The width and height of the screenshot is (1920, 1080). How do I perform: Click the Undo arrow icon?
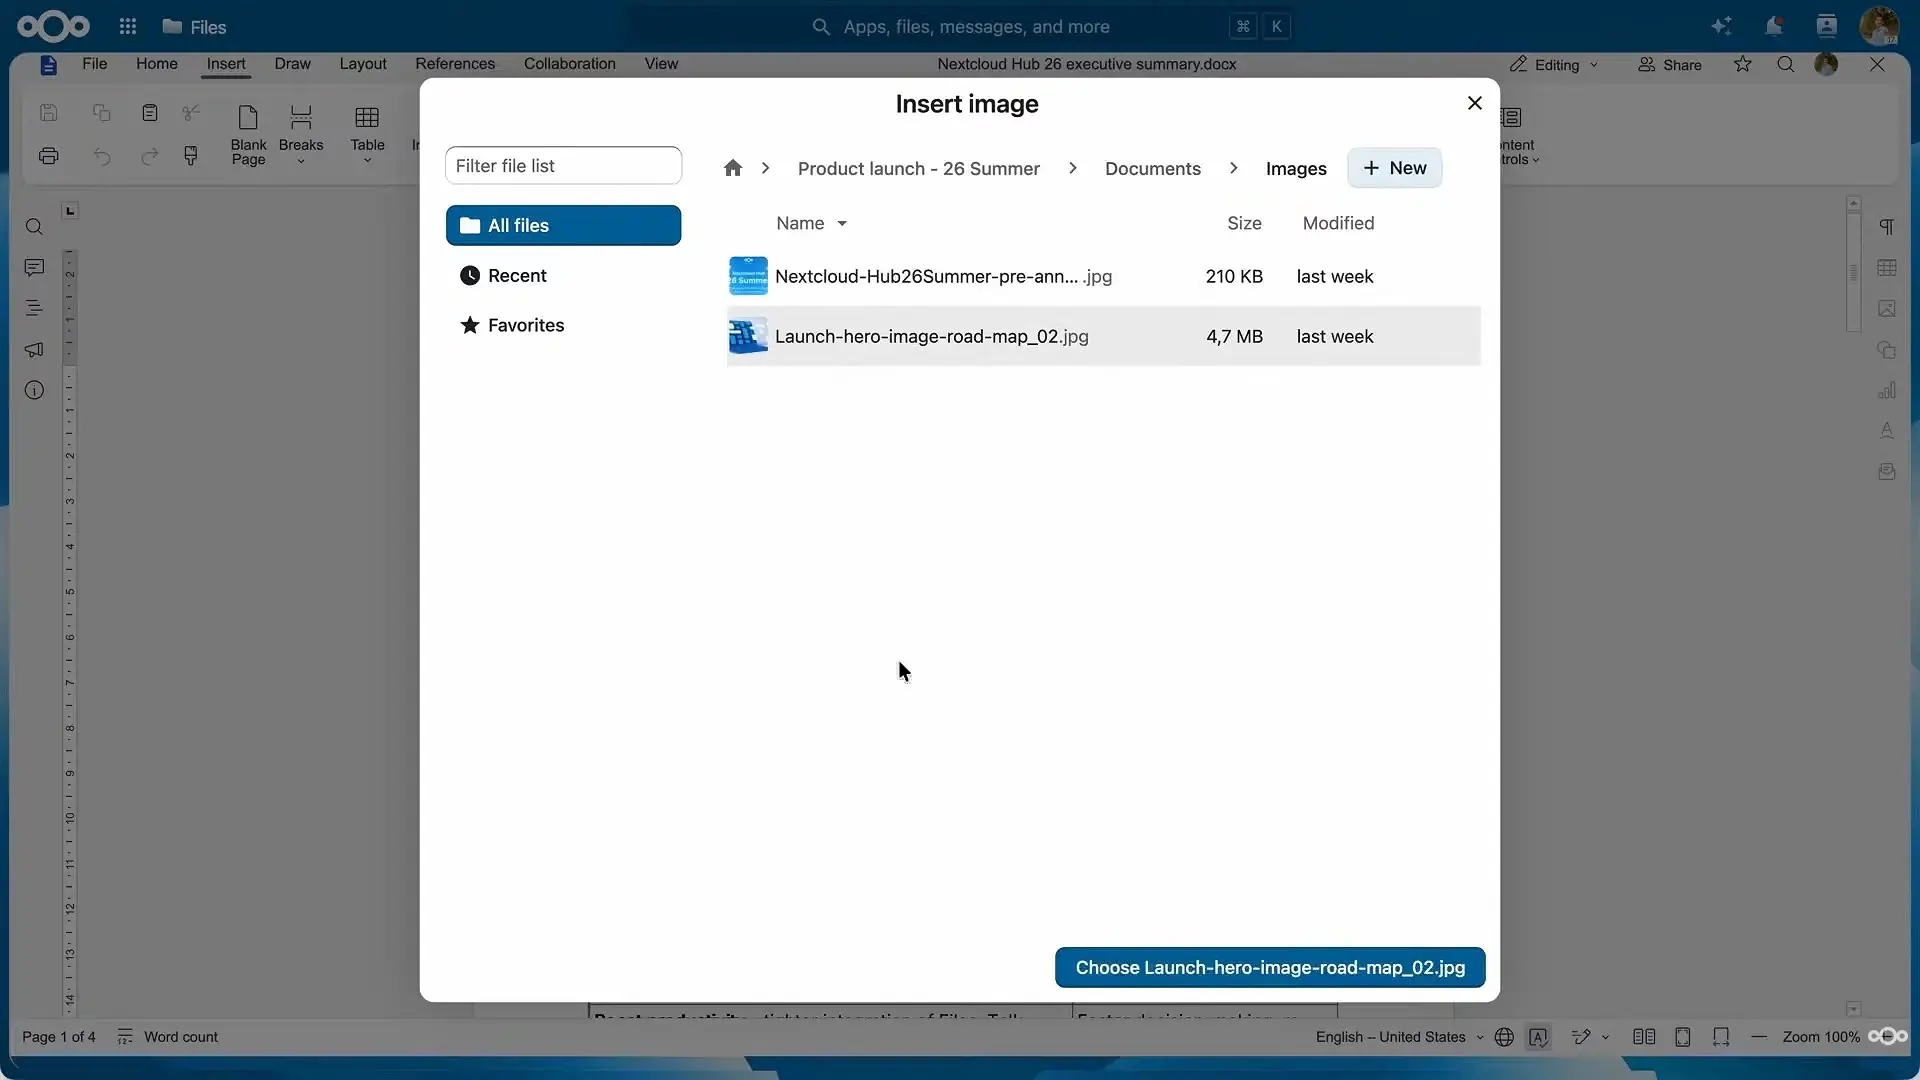[101, 156]
